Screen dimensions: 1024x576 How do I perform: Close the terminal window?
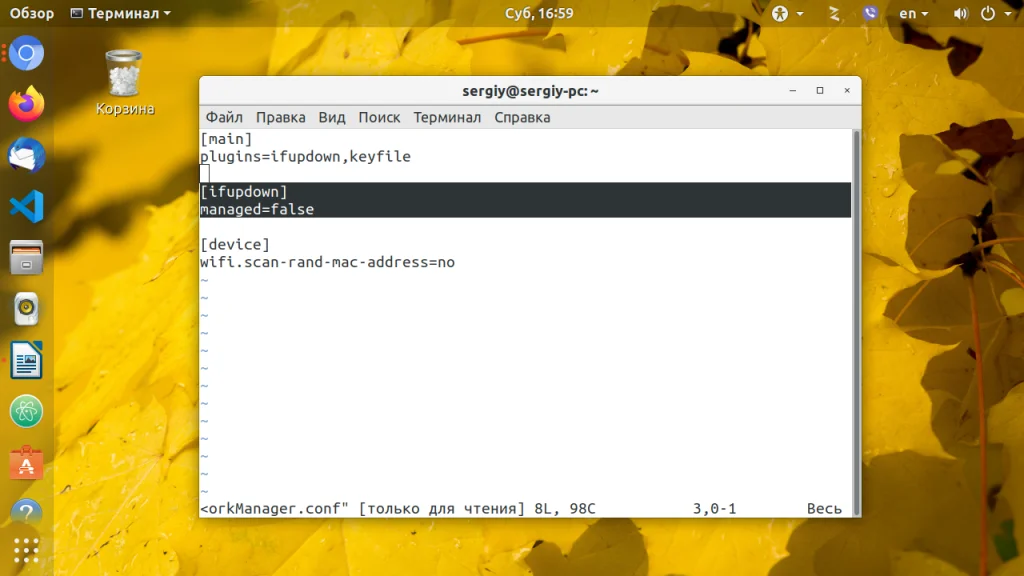(x=847, y=91)
